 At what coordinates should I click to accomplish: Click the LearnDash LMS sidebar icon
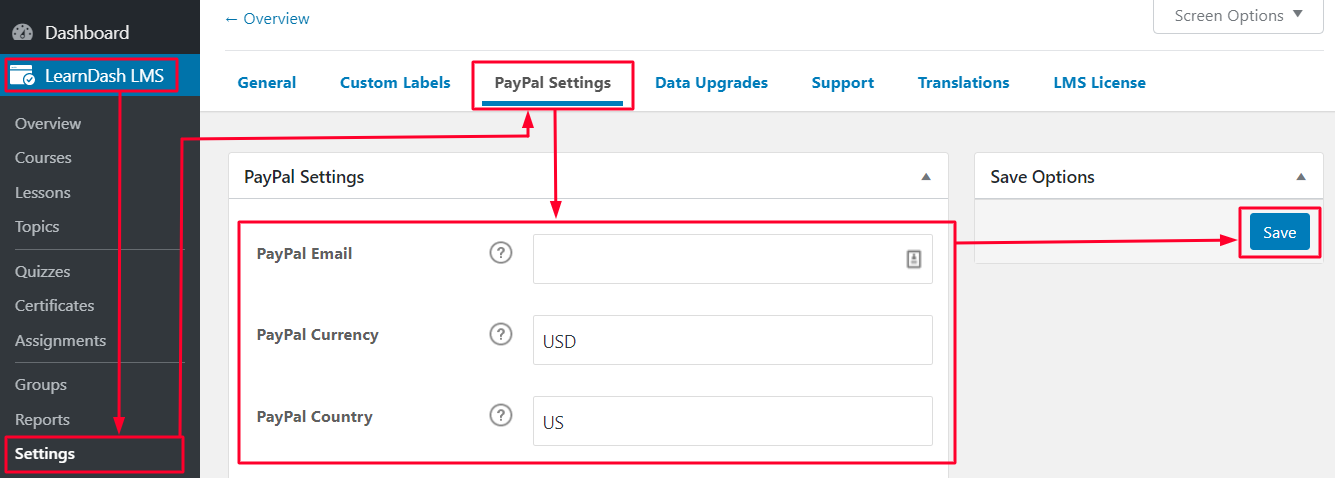(x=22, y=76)
